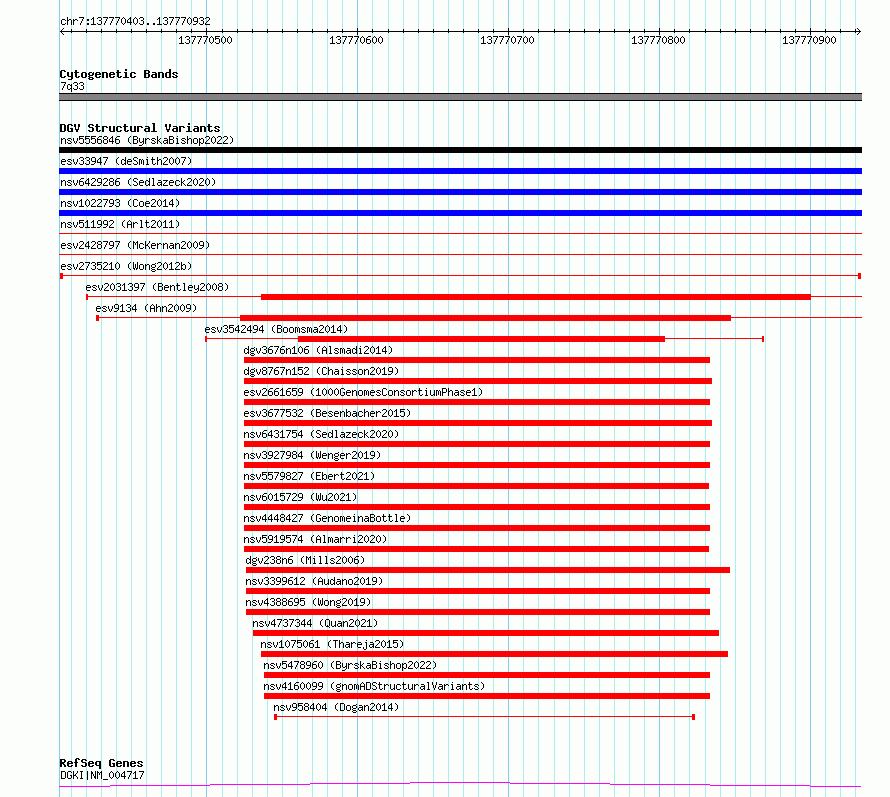Select the esv33947 (deSmith2007) label

(x=126, y=161)
